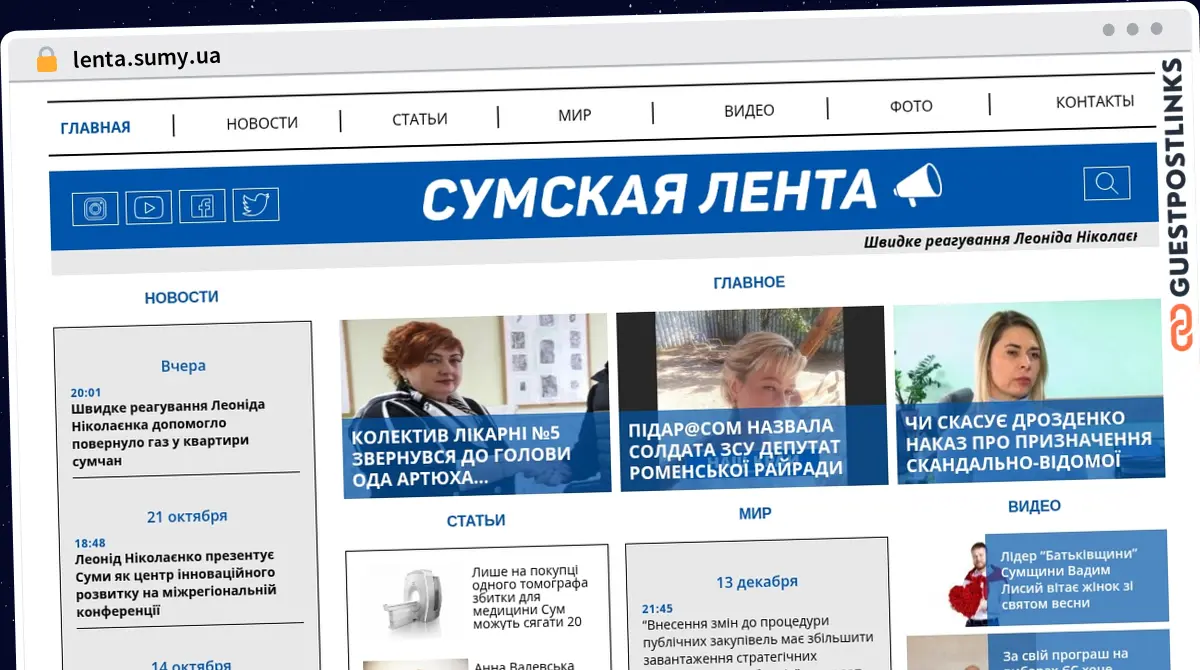1200x670 pixels.
Task: Open the НОВОСТИ menu item
Action: pyautogui.click(x=262, y=123)
